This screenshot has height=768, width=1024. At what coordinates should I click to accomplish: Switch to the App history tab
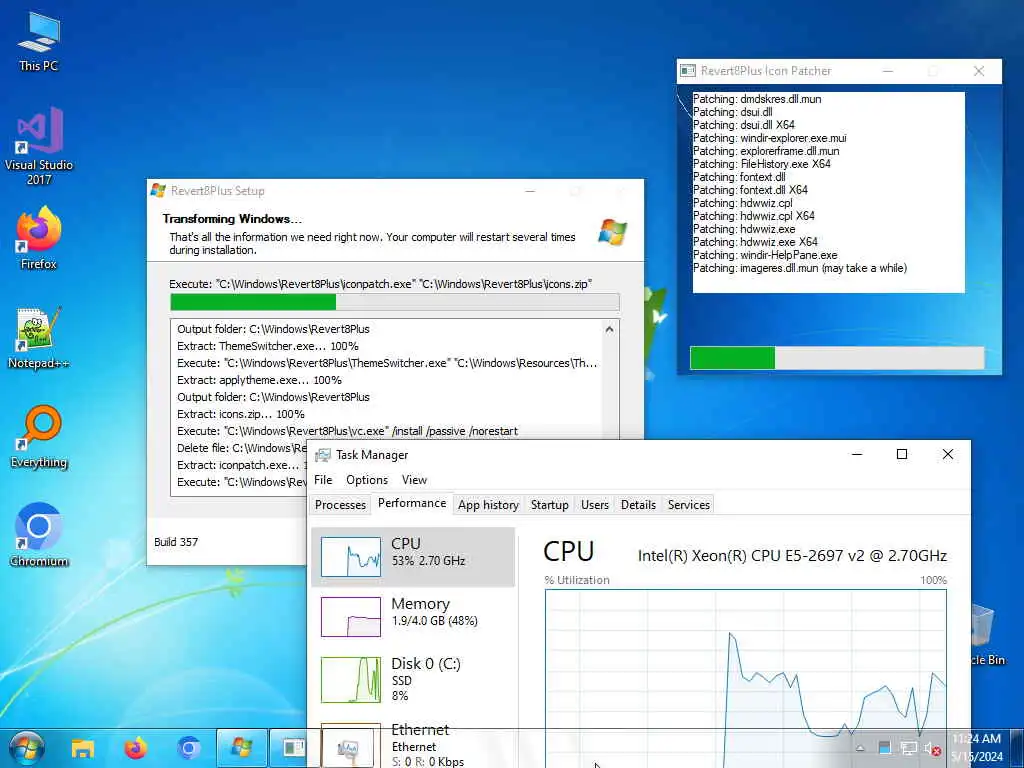pos(488,505)
